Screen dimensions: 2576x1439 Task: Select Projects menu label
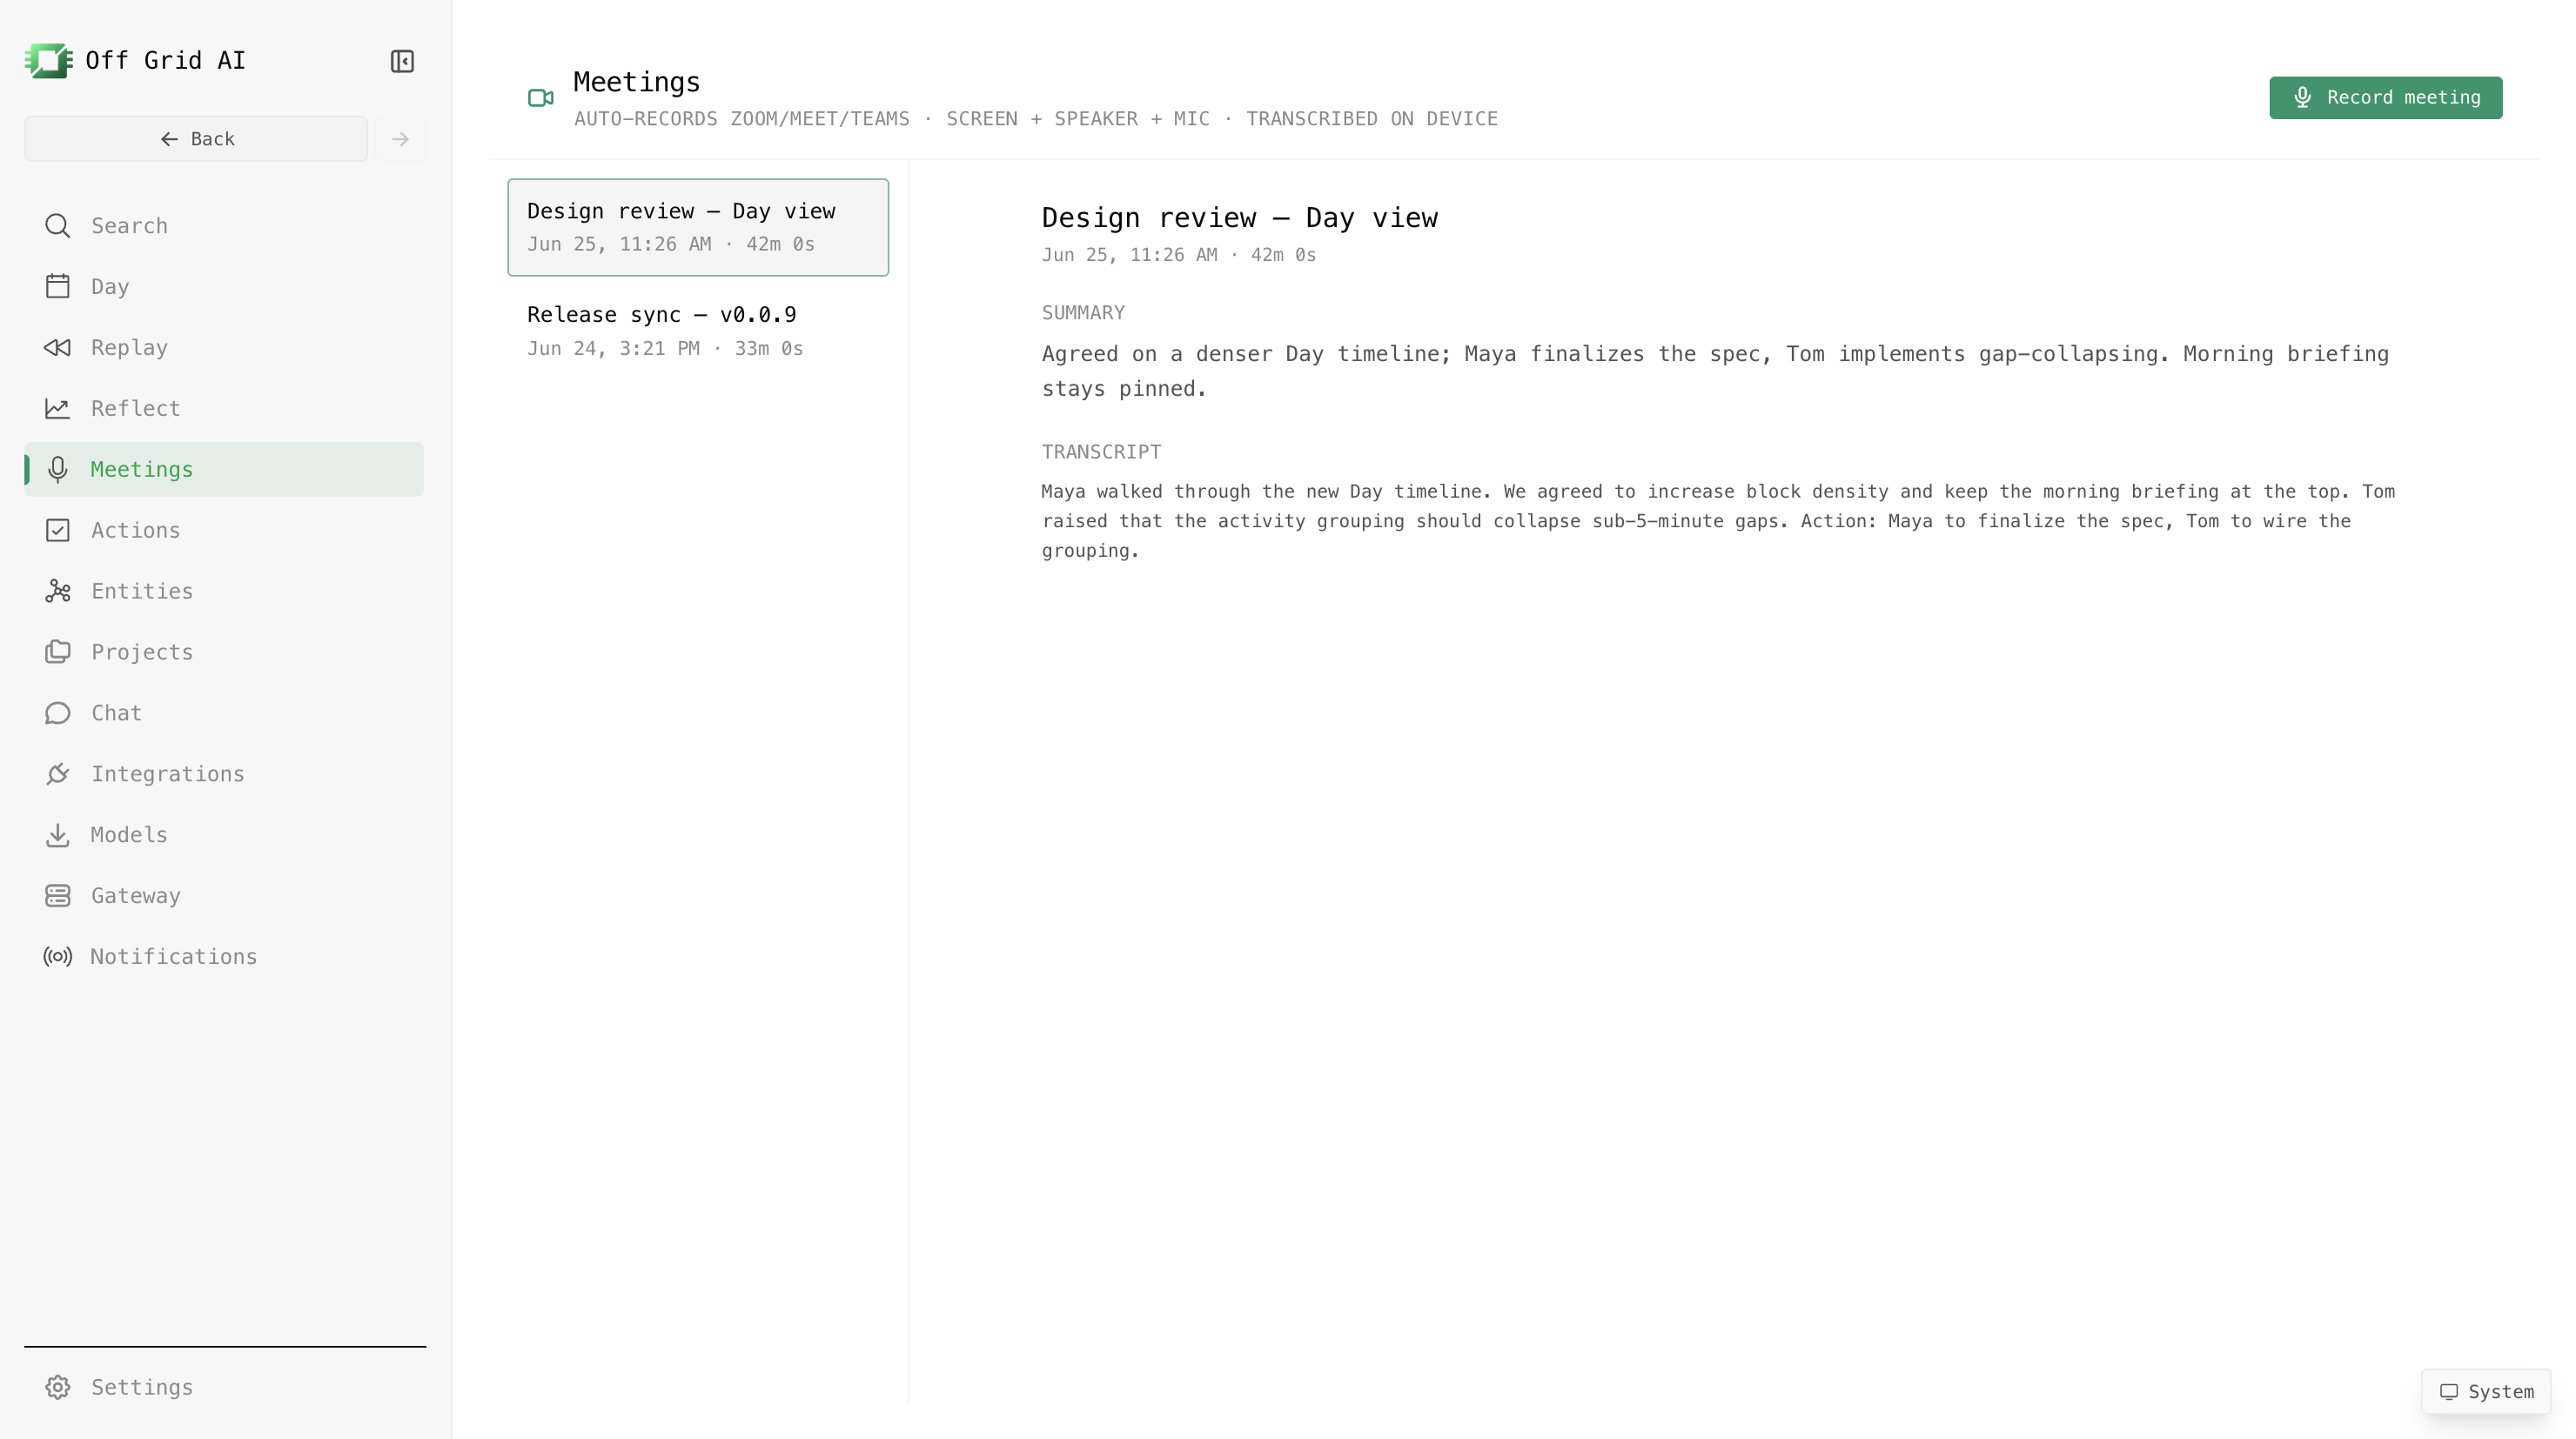[142, 652]
